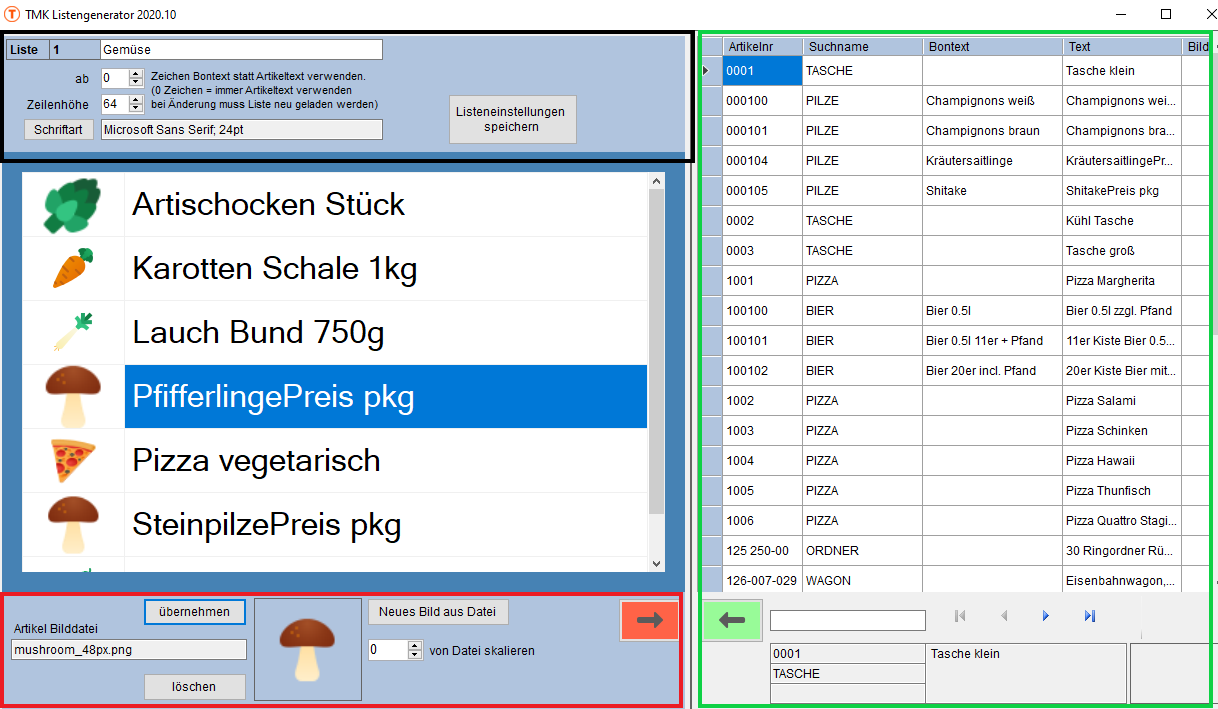The width and height of the screenshot is (1218, 709).
Task: Click the carrot icon in the list
Action: click(72, 268)
